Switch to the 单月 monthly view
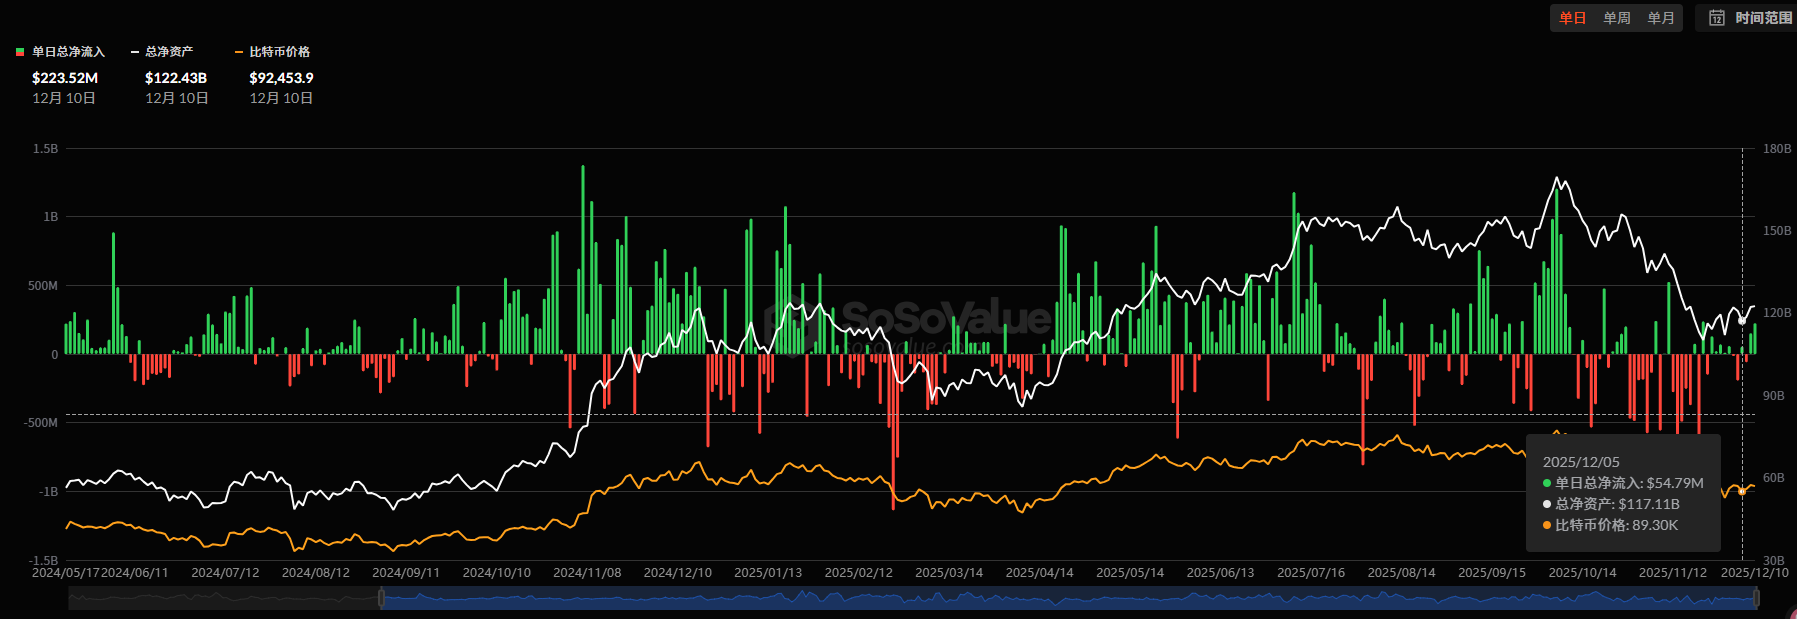The height and width of the screenshot is (619, 1797). (1661, 18)
